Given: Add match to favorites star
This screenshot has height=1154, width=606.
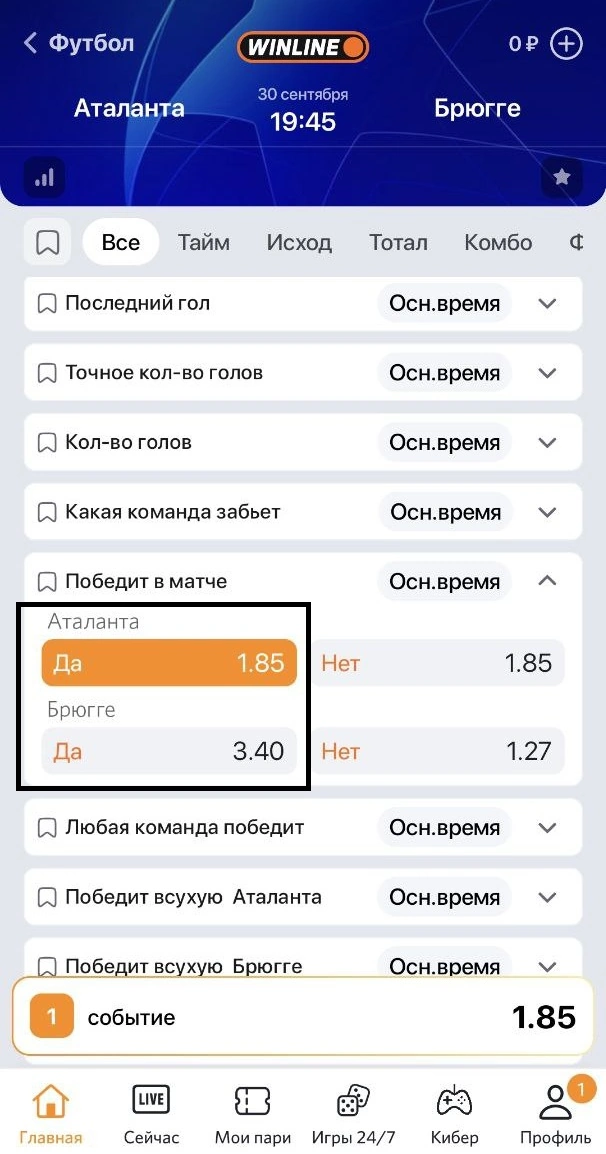Looking at the screenshot, I should click(x=562, y=178).
